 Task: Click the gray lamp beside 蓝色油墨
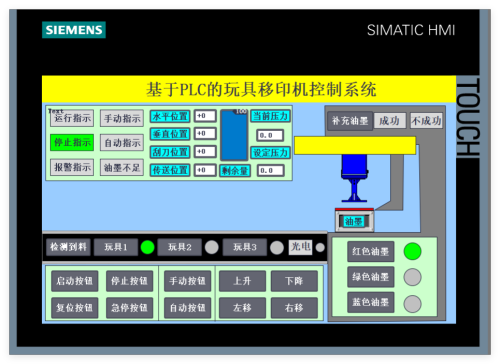pyautogui.click(x=412, y=304)
